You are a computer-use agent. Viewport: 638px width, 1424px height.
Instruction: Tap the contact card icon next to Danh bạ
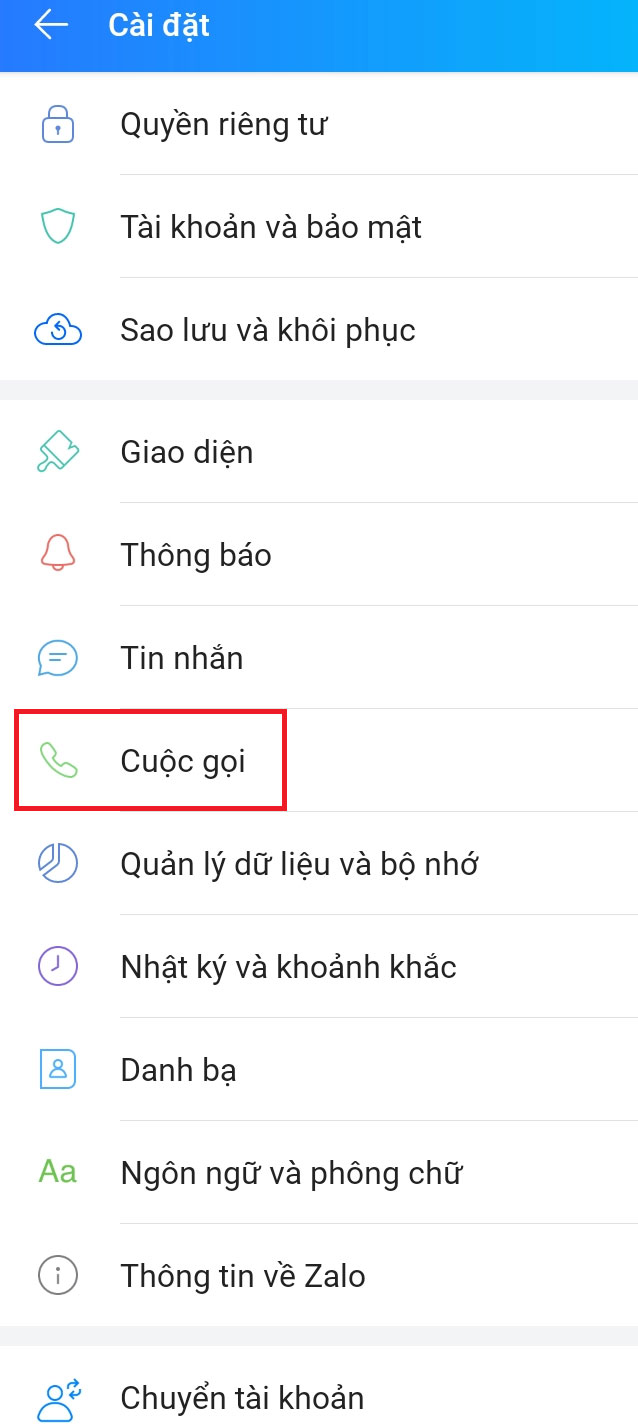[x=57, y=1069]
